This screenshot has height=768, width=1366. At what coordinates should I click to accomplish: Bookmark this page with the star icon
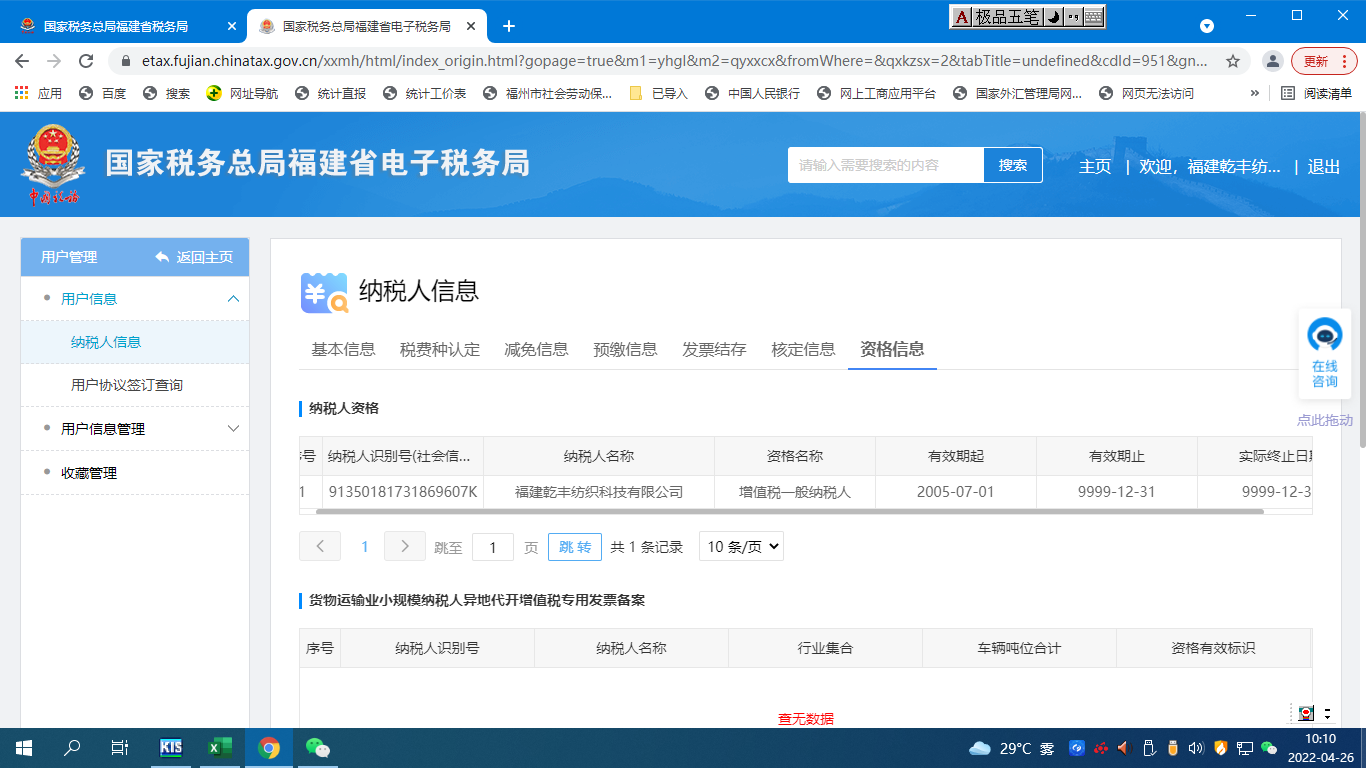[x=1233, y=61]
